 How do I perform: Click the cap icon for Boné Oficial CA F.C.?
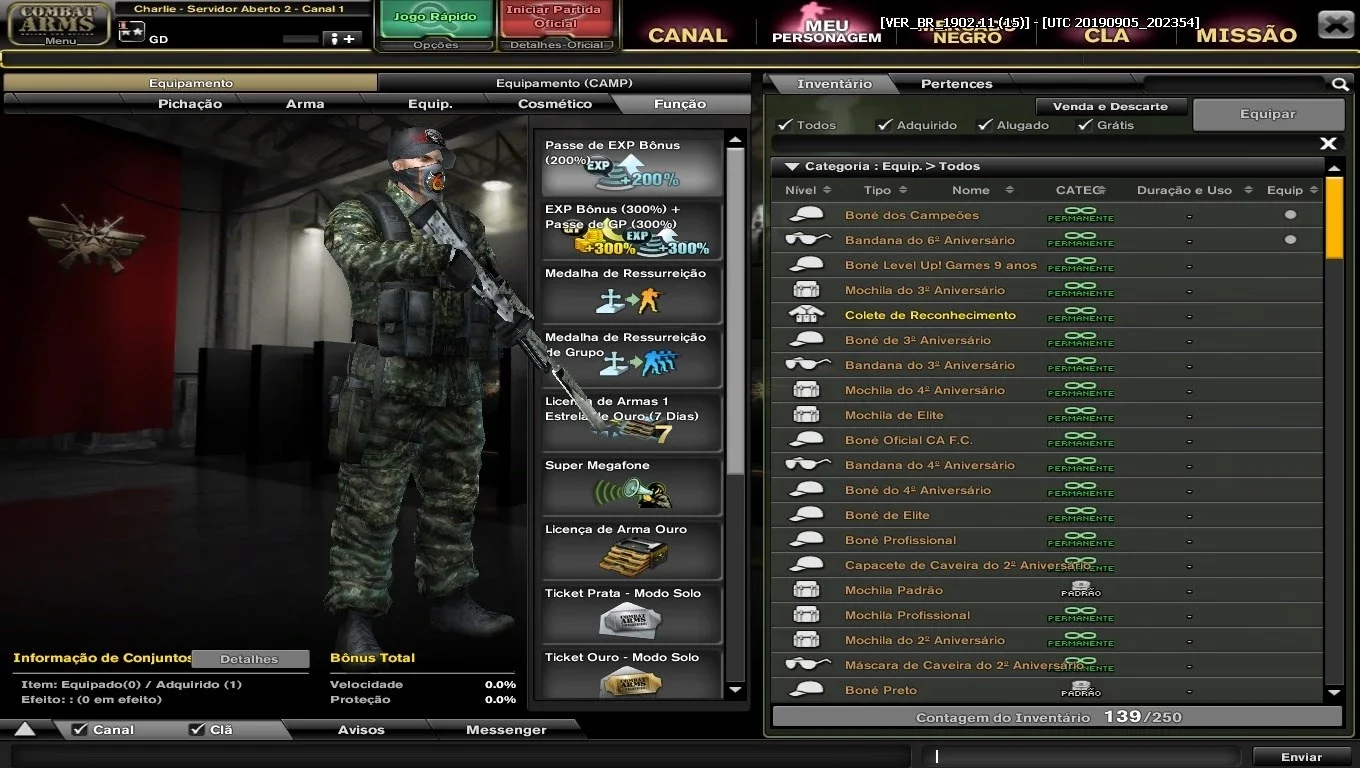click(806, 440)
